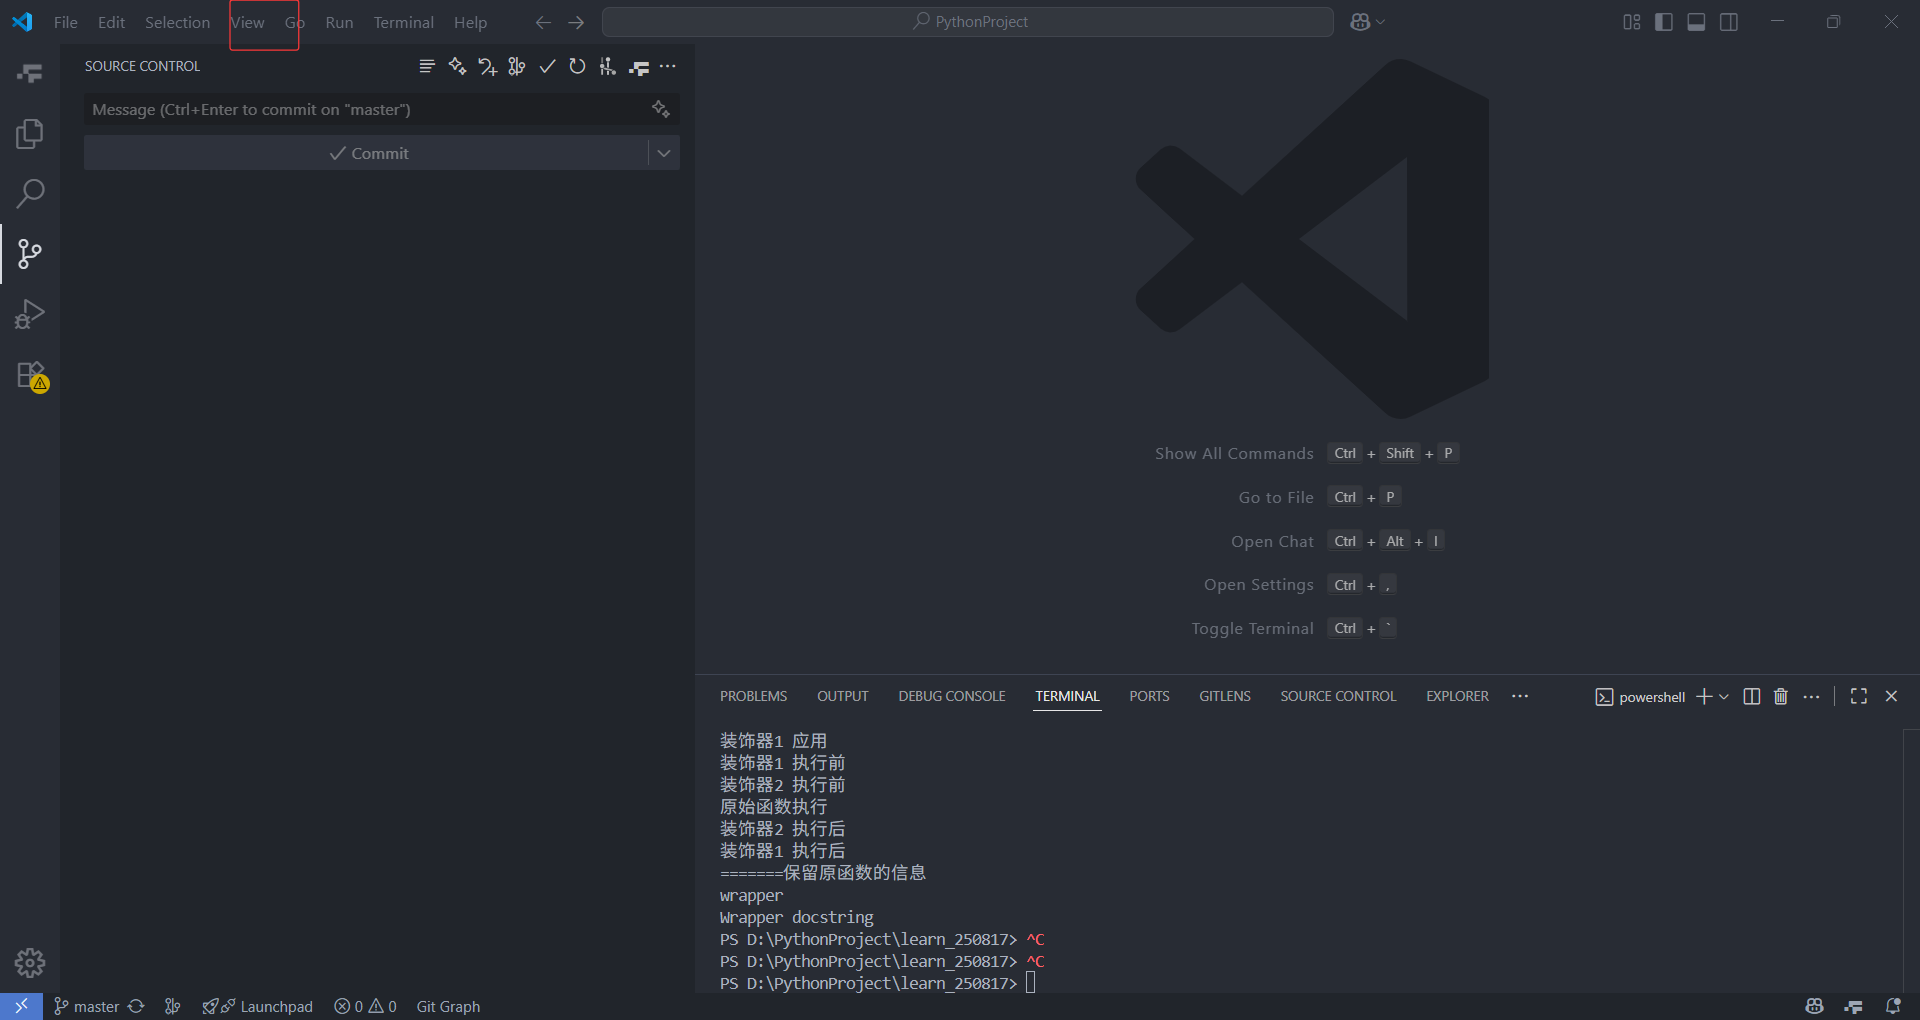Select the powershell terminal label
The height and width of the screenshot is (1020, 1920).
click(1640, 697)
